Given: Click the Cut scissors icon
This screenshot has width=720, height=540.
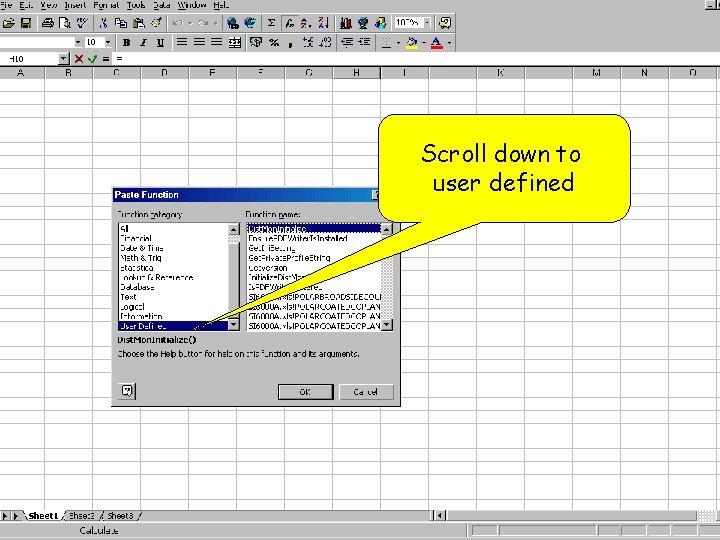Looking at the screenshot, I should click(x=103, y=23).
